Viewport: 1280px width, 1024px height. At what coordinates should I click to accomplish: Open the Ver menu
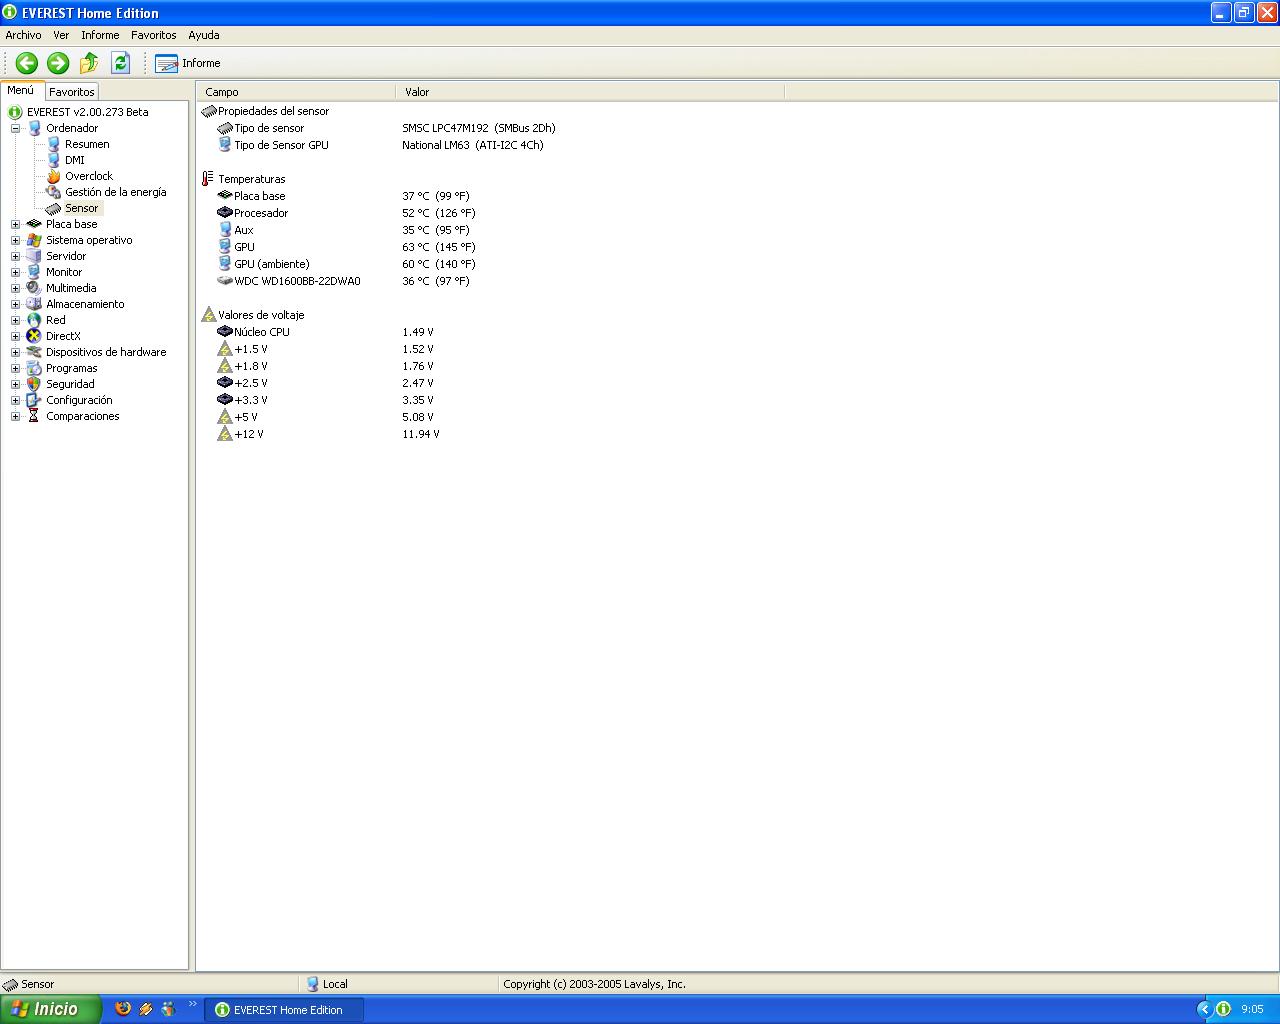[x=61, y=35]
